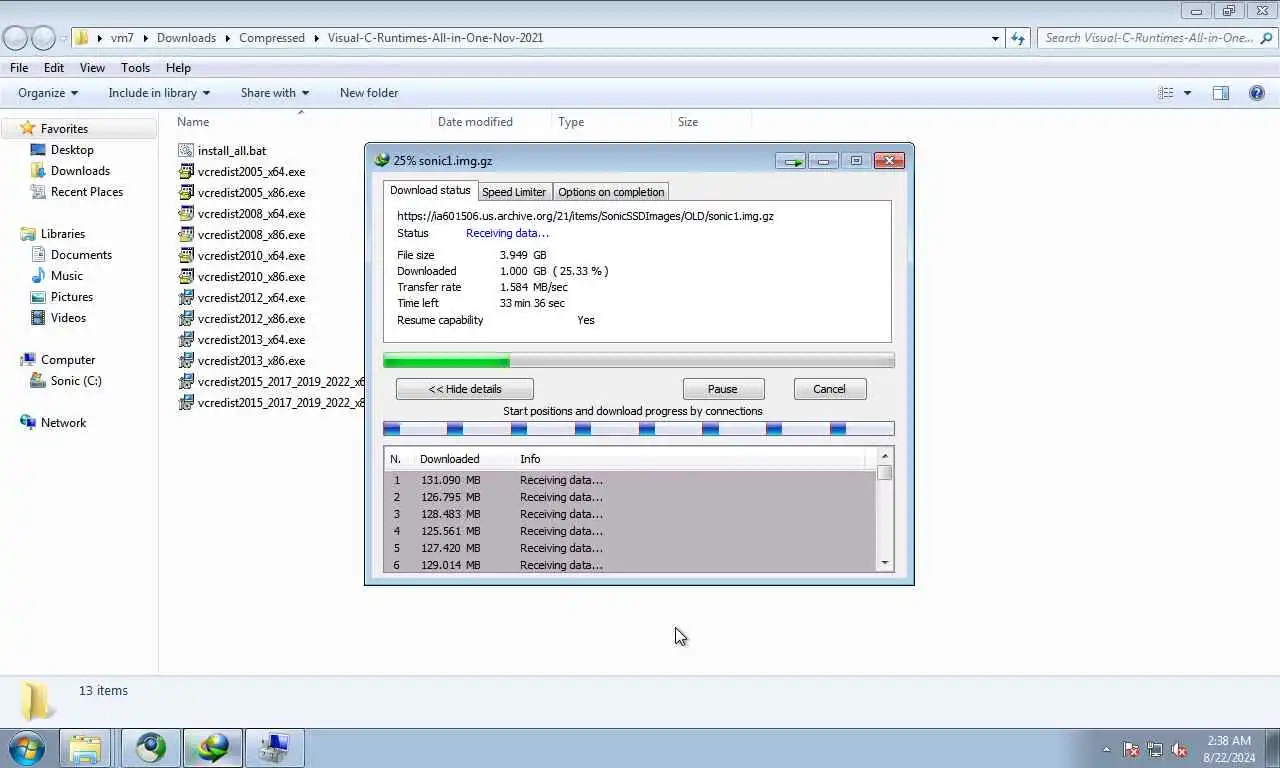
Task: Select the vcredist2013_x86.exe file icon
Action: pos(186,361)
